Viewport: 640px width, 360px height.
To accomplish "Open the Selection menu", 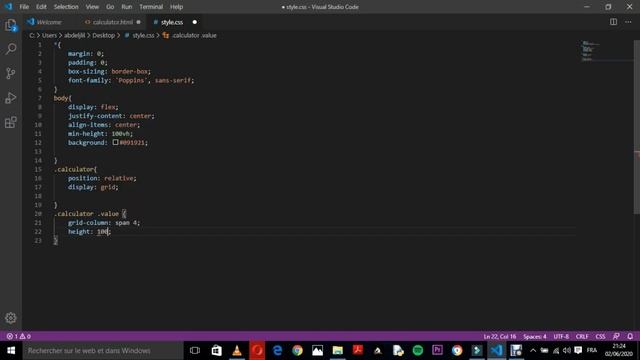I will click(x=66, y=7).
